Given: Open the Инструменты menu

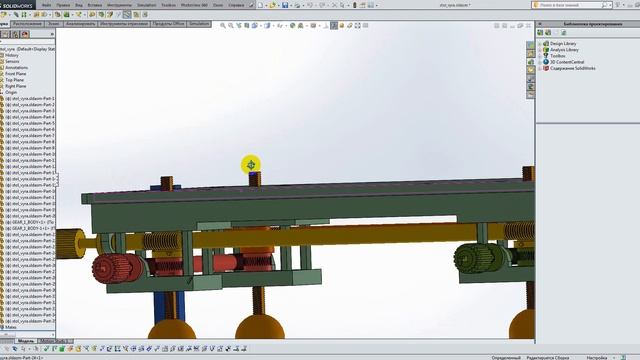Looking at the screenshot, I should pyautogui.click(x=119, y=5).
